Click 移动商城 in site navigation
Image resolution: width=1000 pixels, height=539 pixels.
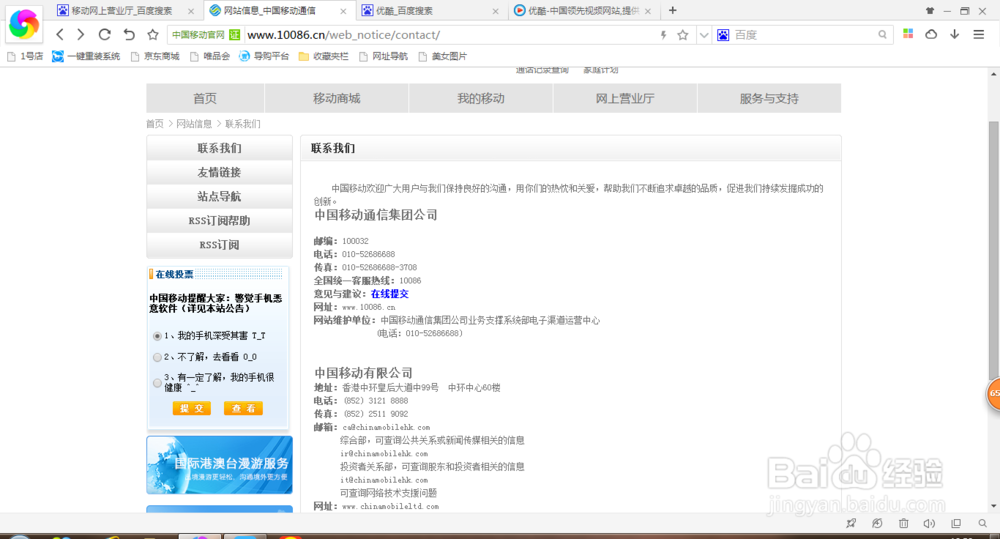(337, 98)
